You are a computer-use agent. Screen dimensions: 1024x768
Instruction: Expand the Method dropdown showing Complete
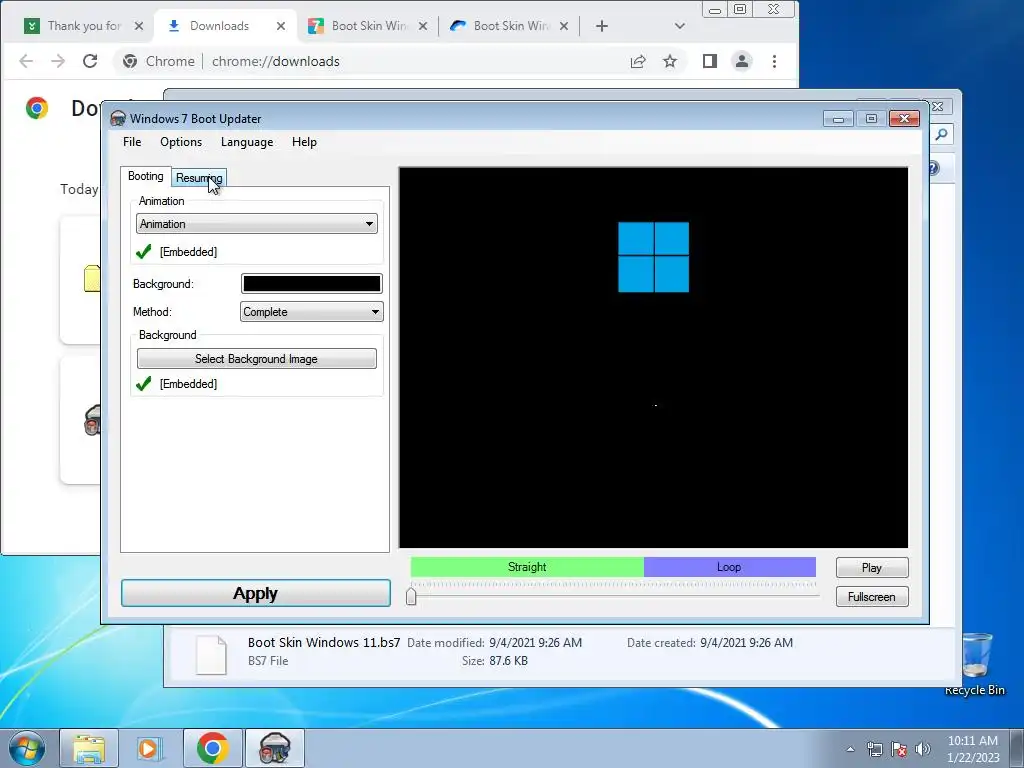tap(312, 312)
